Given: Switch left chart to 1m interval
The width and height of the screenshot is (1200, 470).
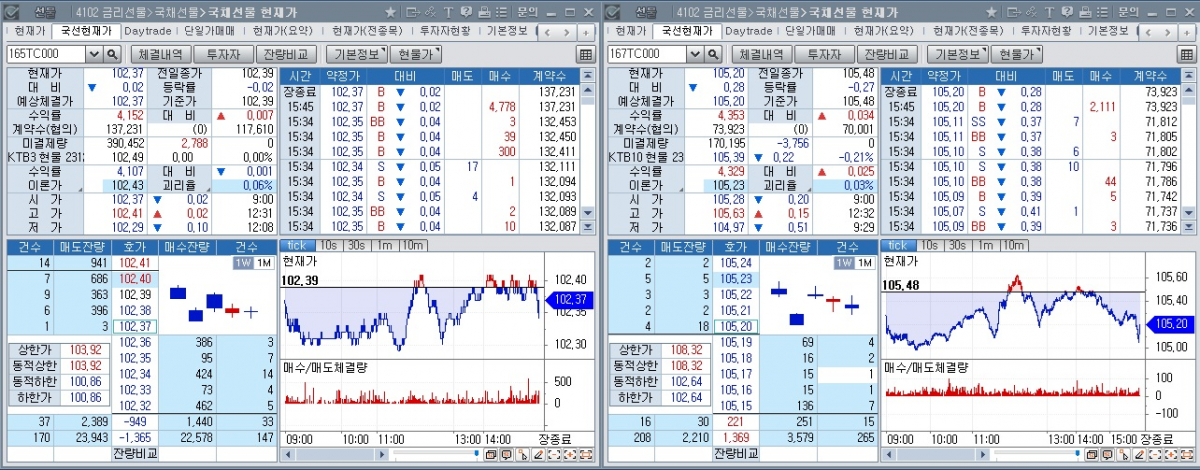Looking at the screenshot, I should click(383, 245).
